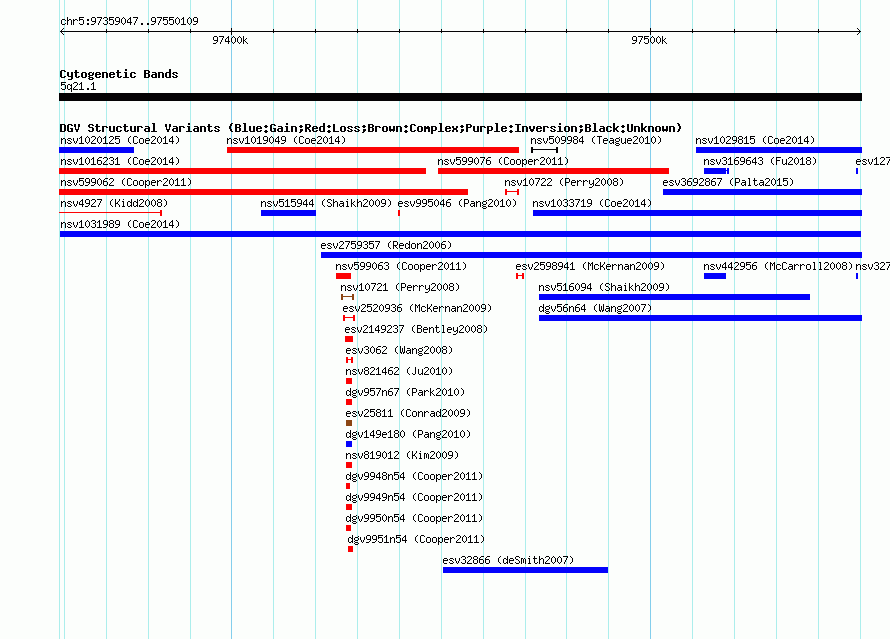Click the DGV Structural Variants track title
Image resolution: width=890 pixels, height=639 pixels.
pos(370,128)
